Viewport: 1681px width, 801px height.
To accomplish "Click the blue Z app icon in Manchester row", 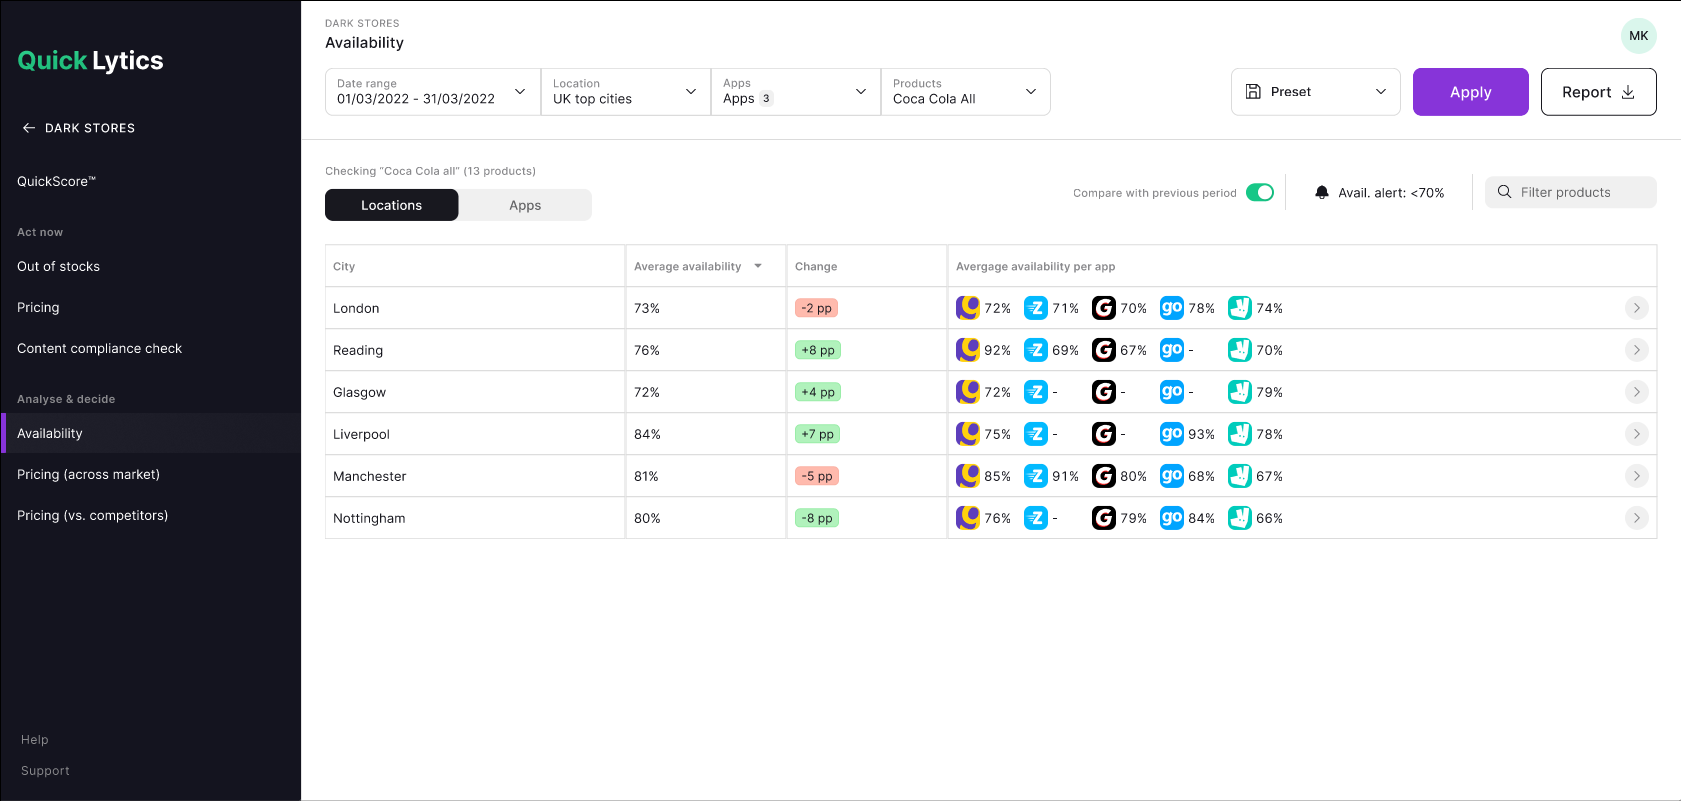I will (x=1036, y=476).
